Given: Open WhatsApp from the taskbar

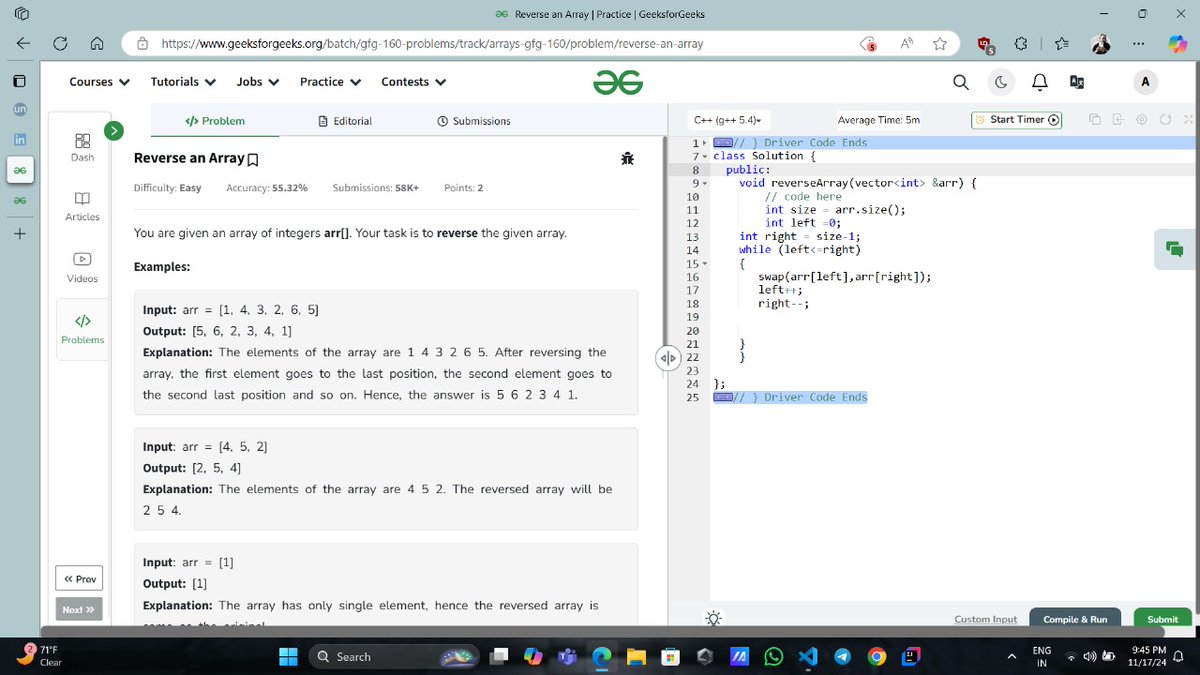Looking at the screenshot, I should (x=773, y=657).
